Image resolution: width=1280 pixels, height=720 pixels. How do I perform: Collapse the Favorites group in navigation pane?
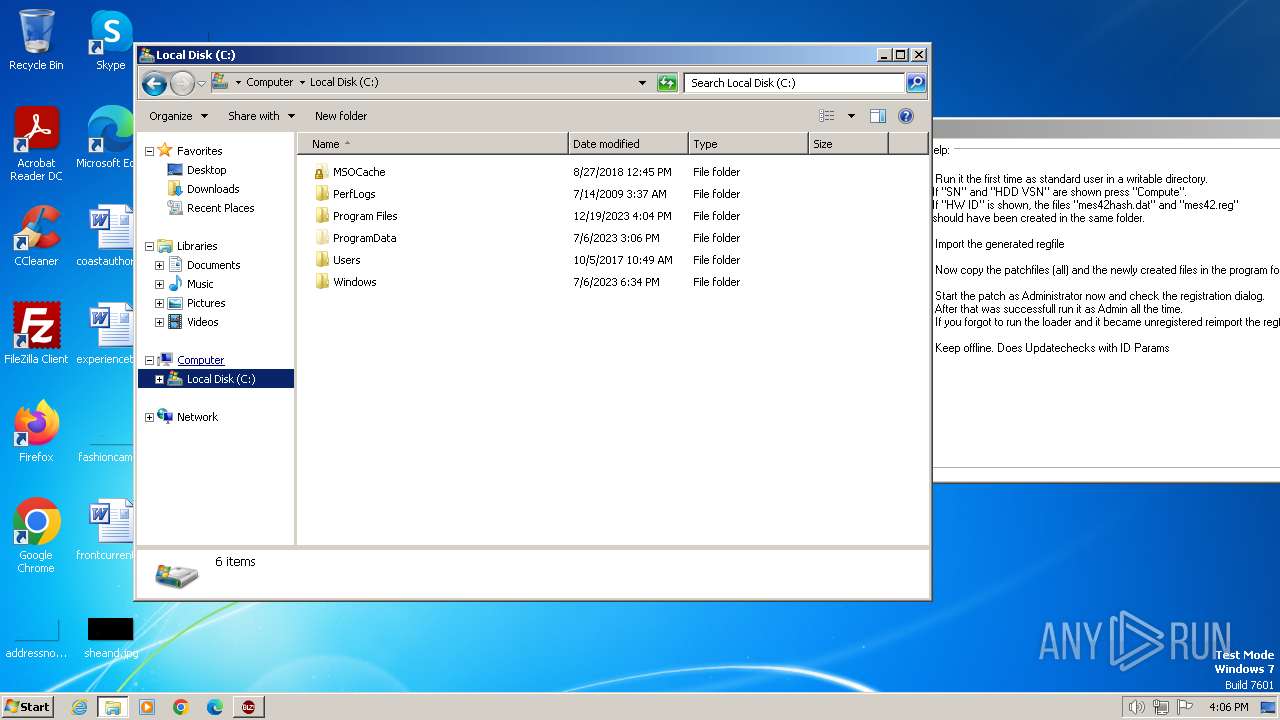pos(149,151)
